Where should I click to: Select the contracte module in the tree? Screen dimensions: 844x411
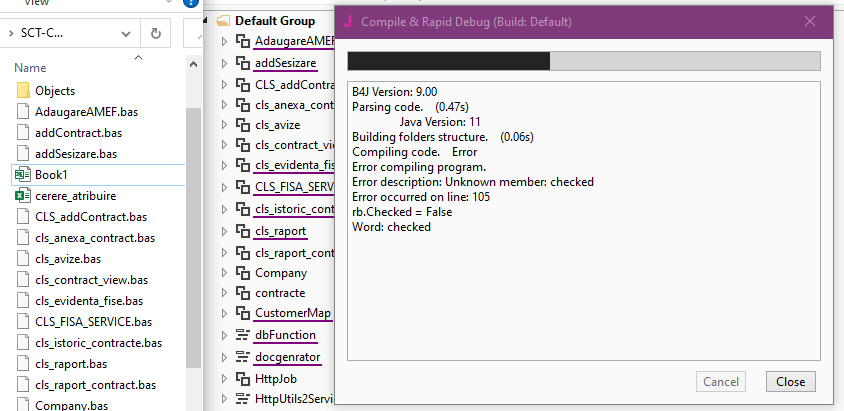coord(279,293)
